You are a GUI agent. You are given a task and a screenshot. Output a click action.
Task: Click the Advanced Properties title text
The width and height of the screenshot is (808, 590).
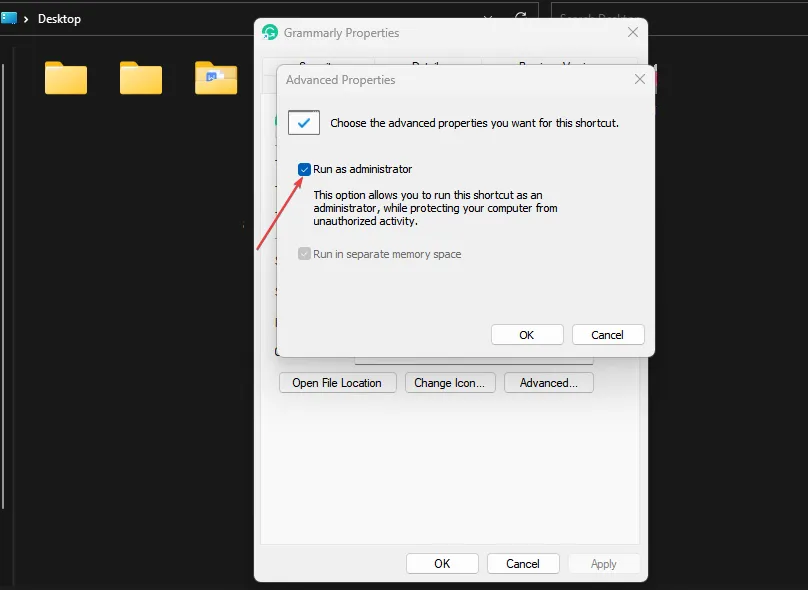click(341, 80)
